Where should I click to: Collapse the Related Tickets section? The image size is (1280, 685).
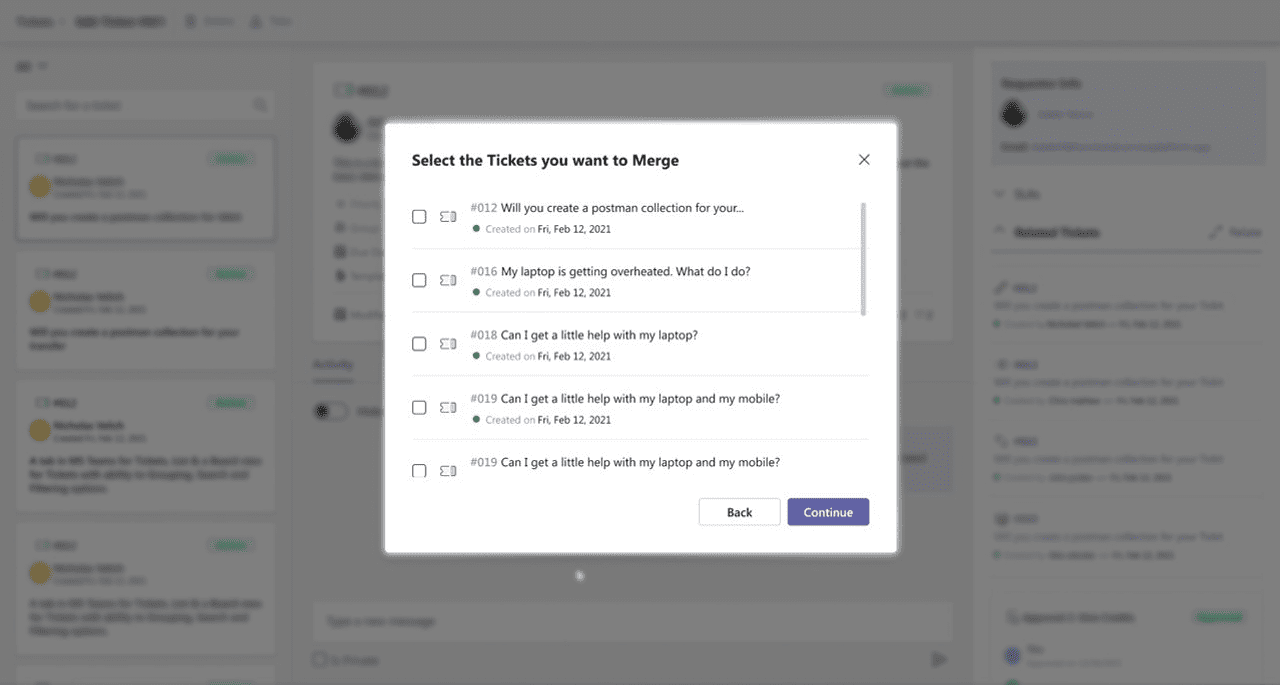tap(1000, 231)
